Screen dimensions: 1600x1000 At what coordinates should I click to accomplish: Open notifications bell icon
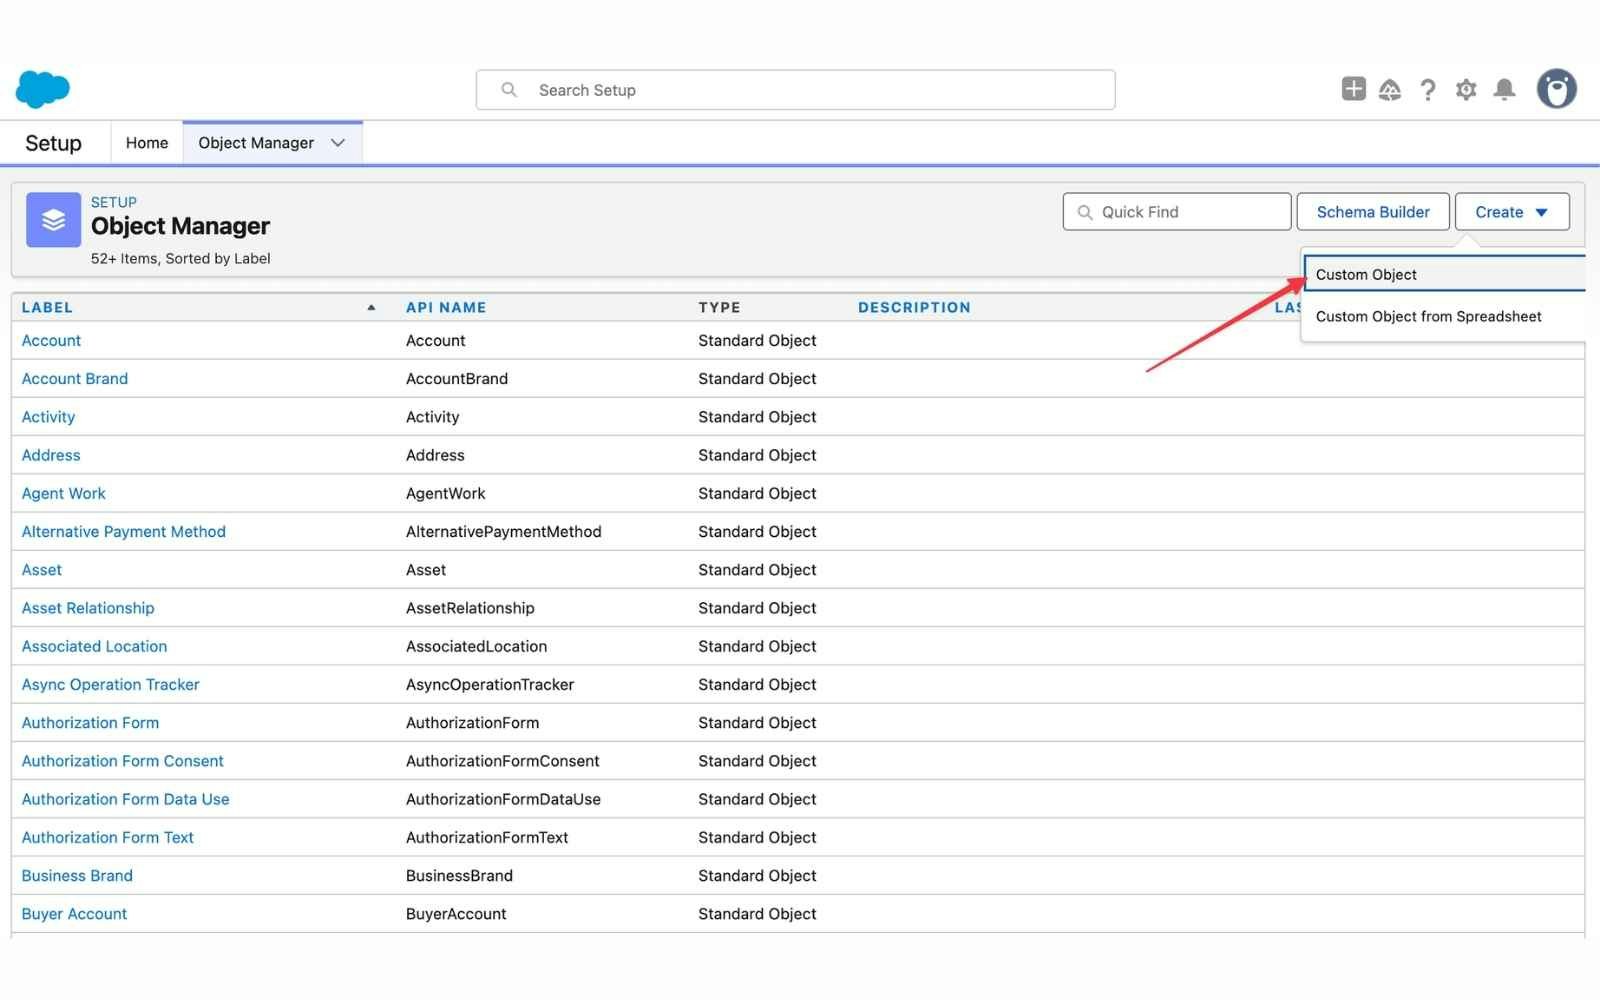pos(1504,90)
